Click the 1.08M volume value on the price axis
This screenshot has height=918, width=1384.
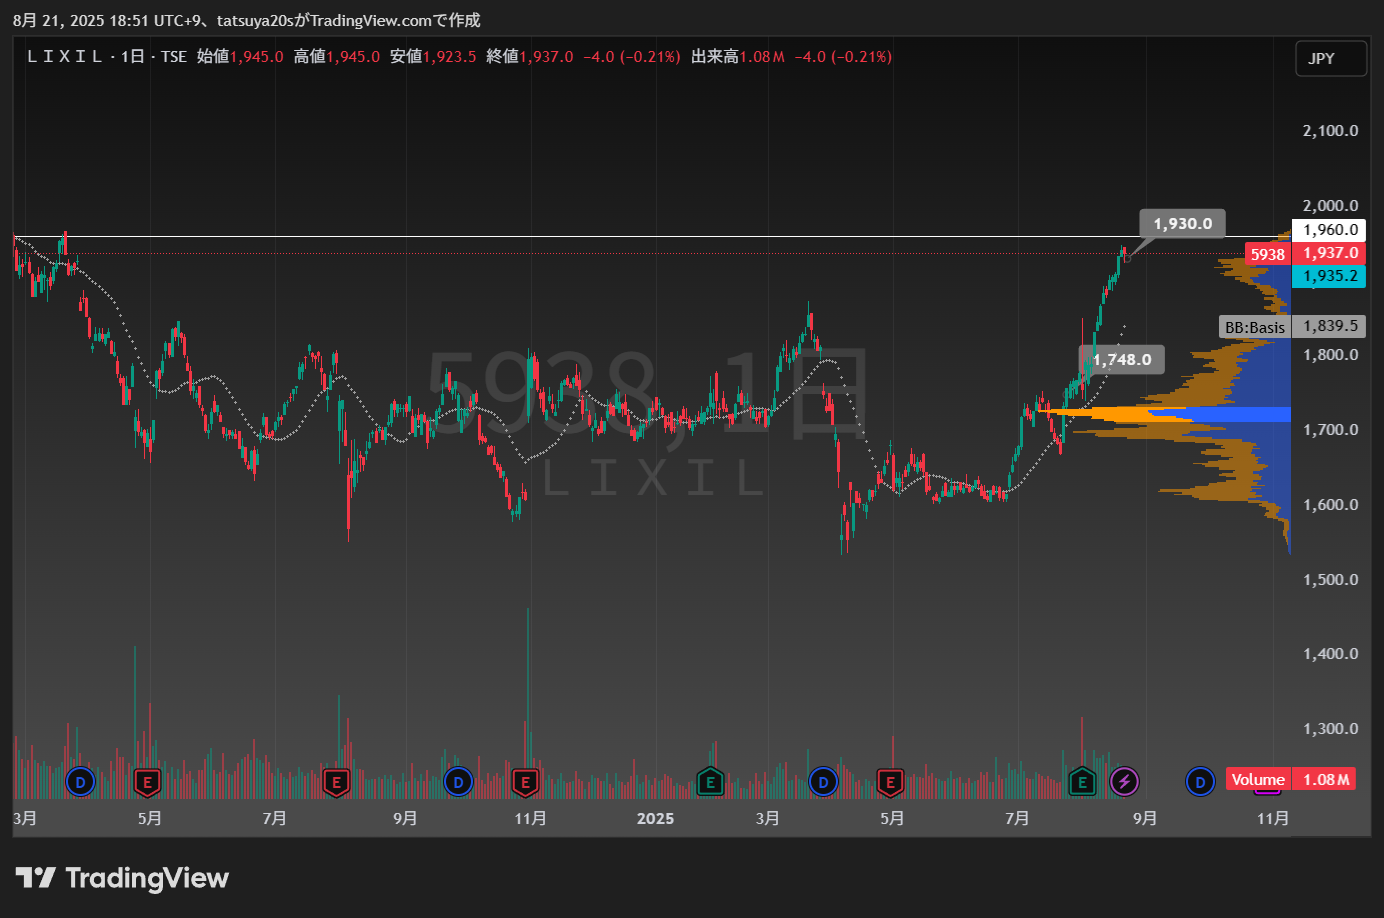[x=1326, y=779]
